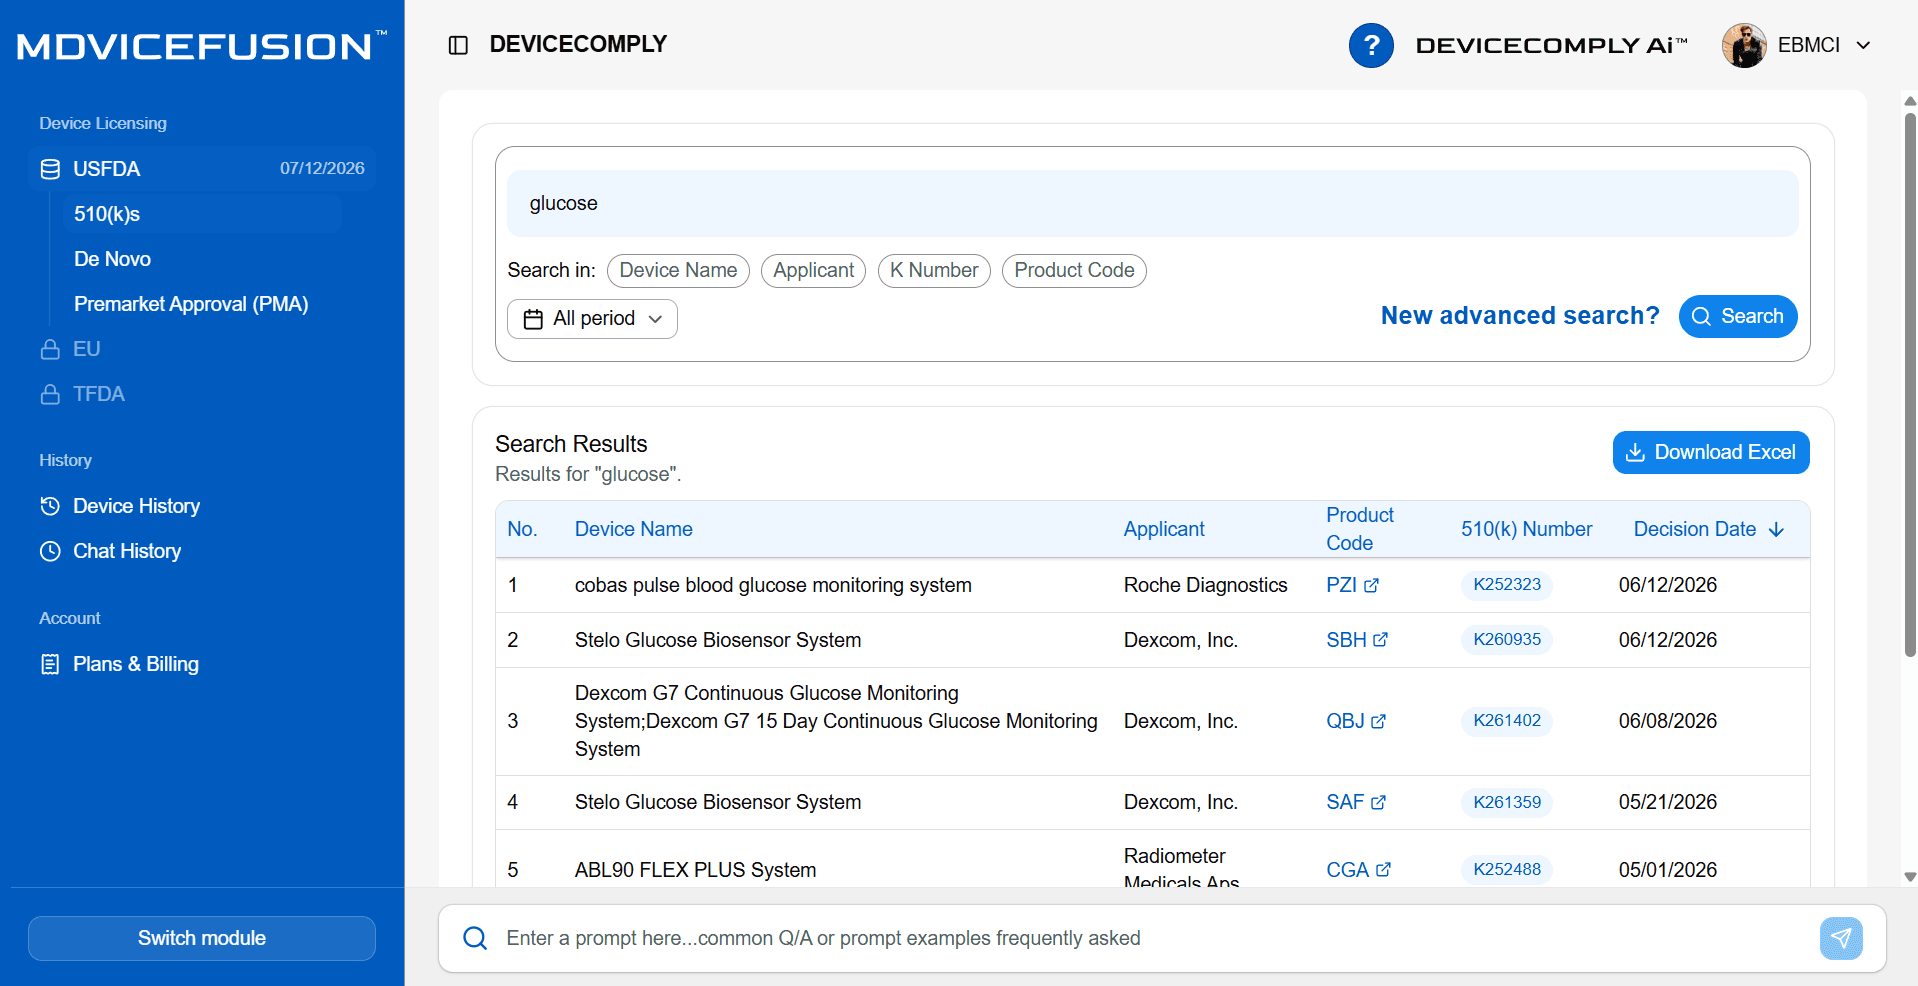1918x986 pixels.
Task: Open 510(k) number K252323
Action: pos(1507,585)
